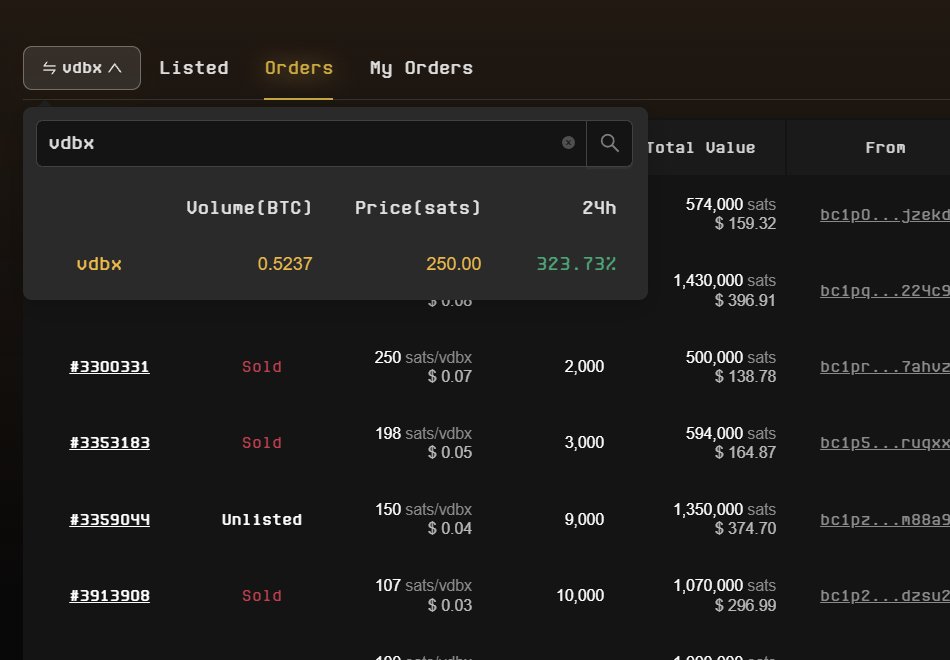This screenshot has height=660, width=950.
Task: Open the My Orders tab
Action: click(x=421, y=68)
